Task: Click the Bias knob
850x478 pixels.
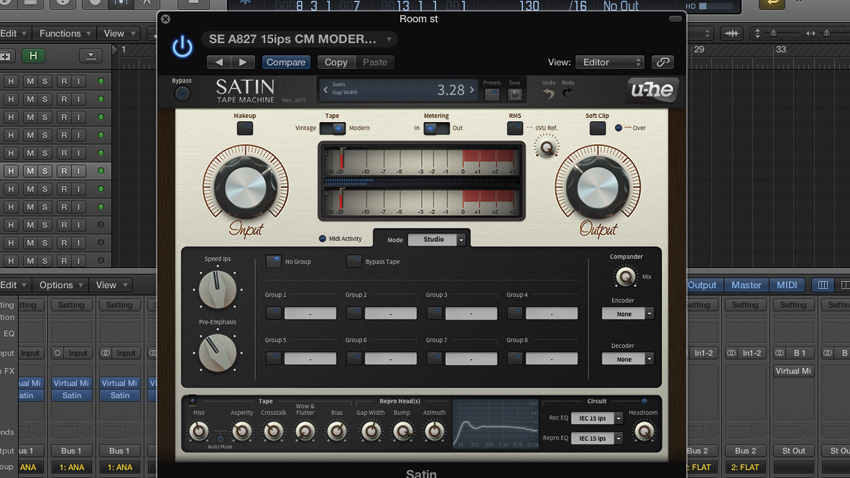Action: click(x=337, y=431)
